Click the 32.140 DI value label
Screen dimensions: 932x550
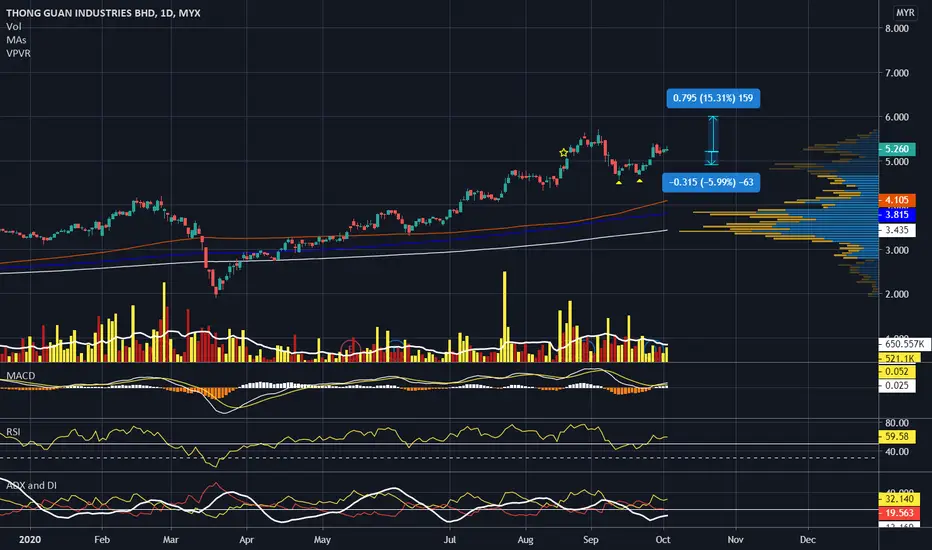(x=899, y=499)
